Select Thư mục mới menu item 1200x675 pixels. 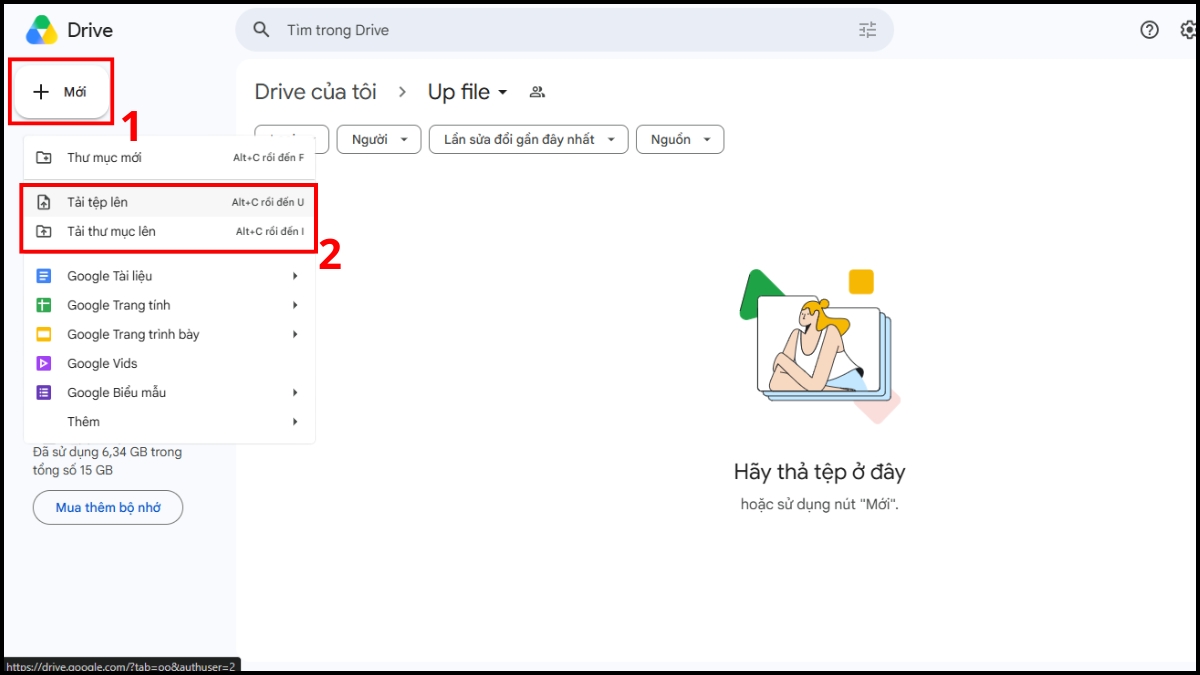[169, 158]
